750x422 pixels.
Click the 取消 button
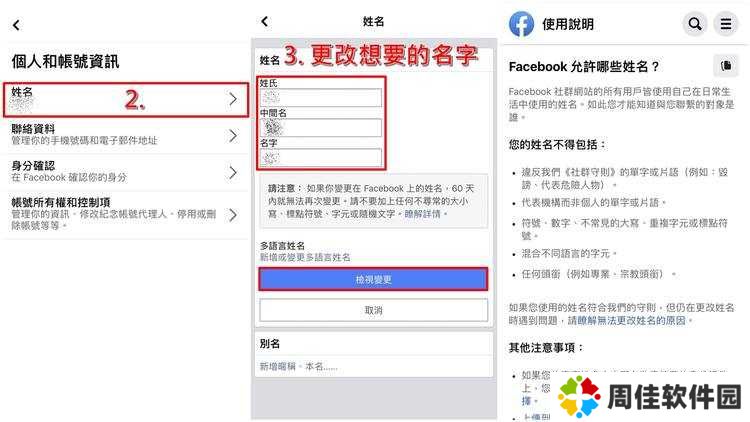373,310
